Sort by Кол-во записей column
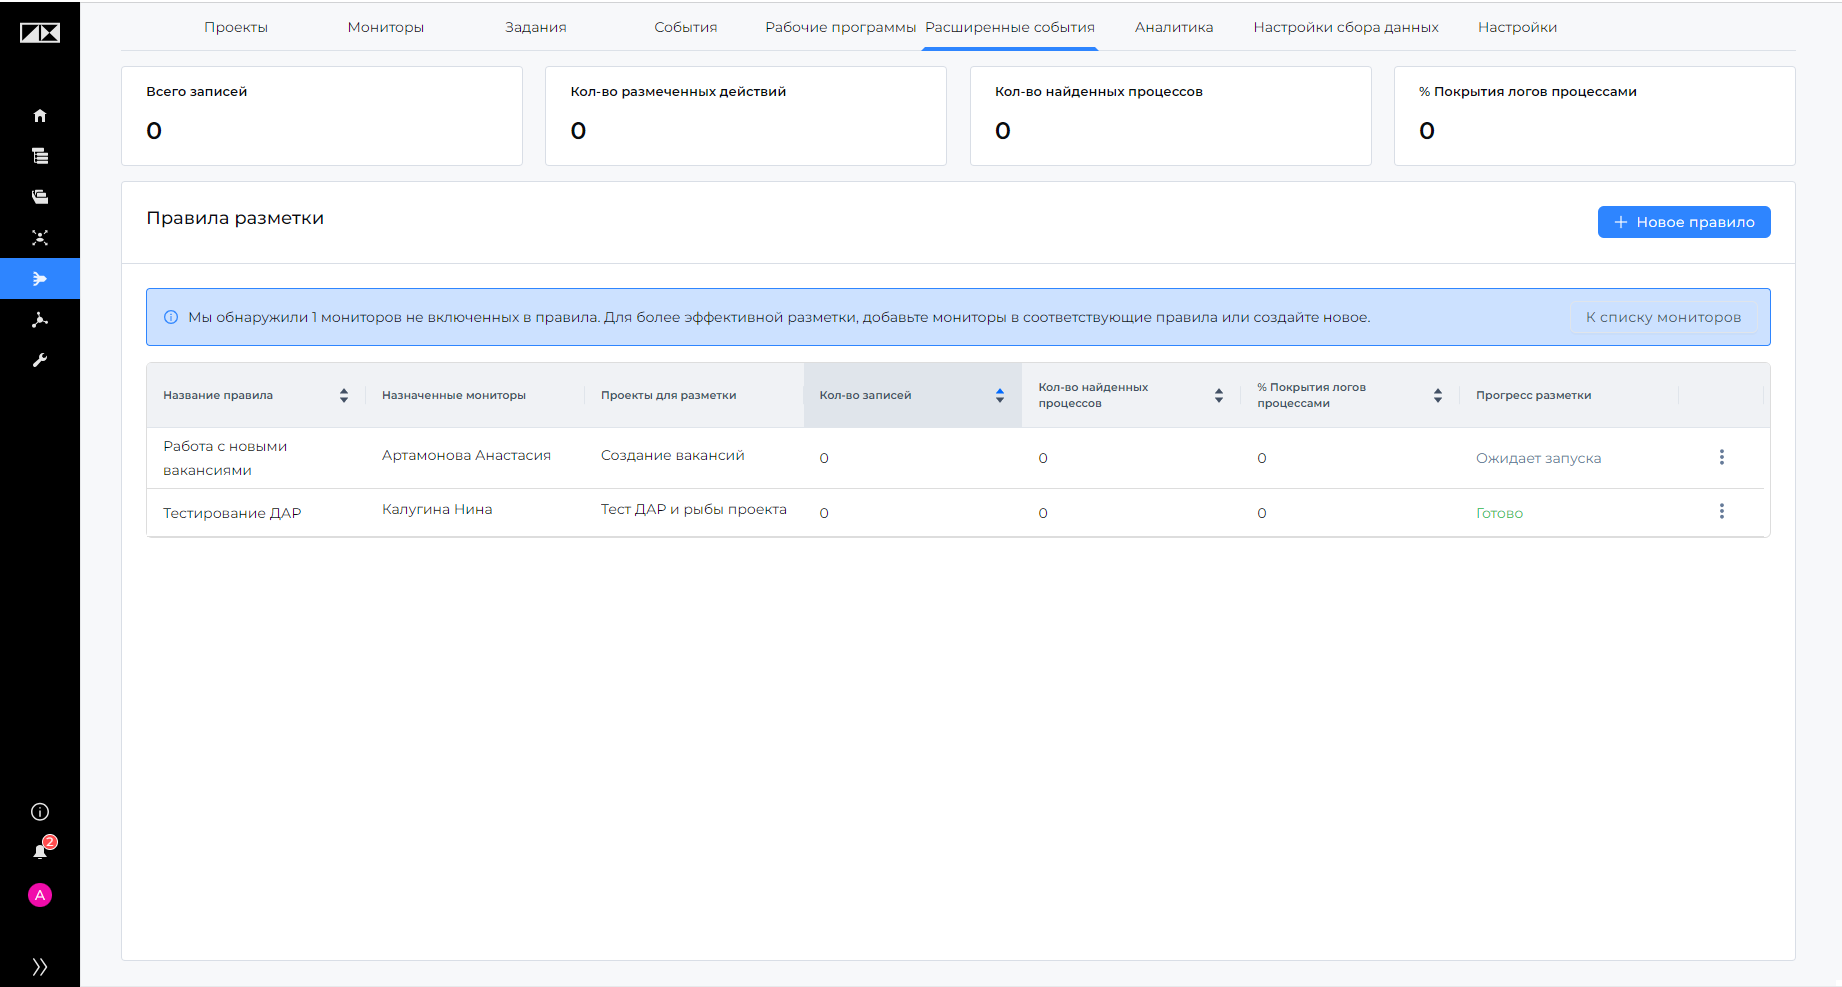 pos(999,395)
